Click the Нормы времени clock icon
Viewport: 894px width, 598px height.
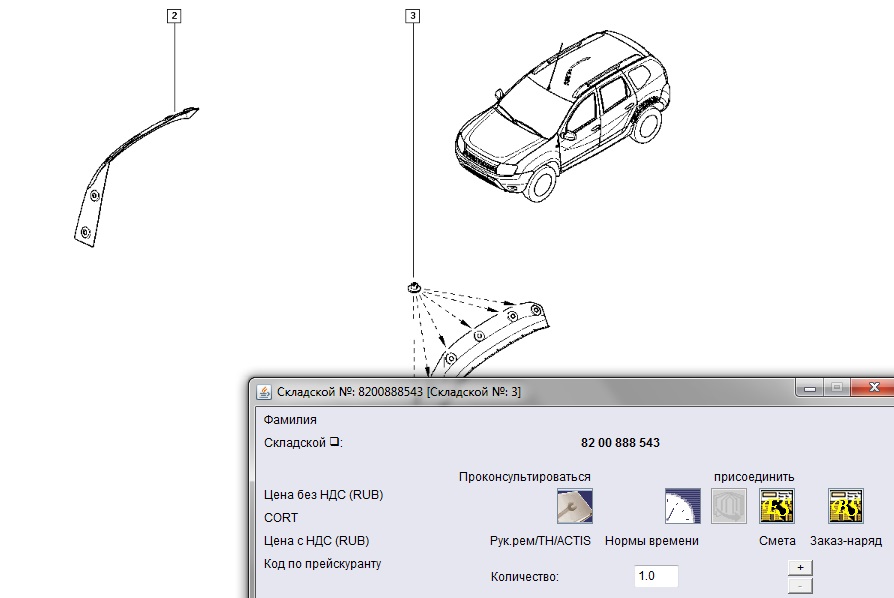(682, 506)
